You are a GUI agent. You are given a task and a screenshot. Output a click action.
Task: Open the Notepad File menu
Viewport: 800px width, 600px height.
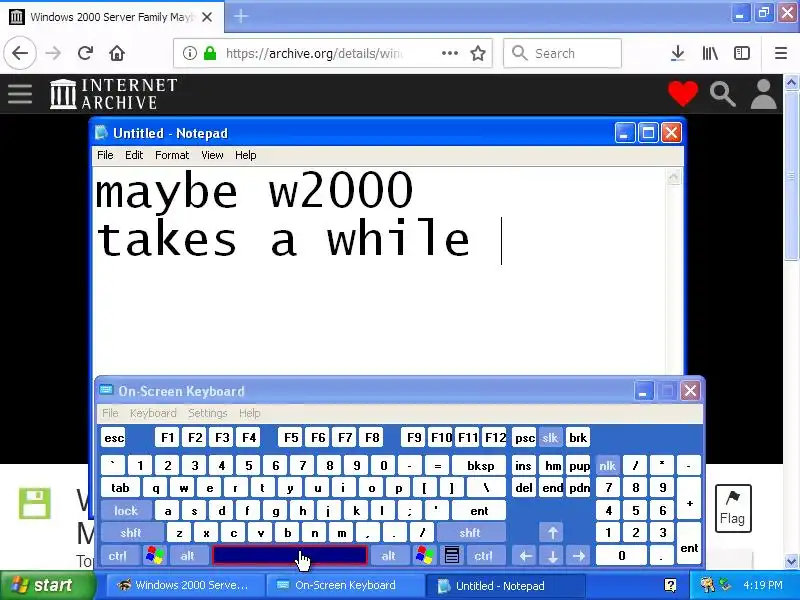105,155
